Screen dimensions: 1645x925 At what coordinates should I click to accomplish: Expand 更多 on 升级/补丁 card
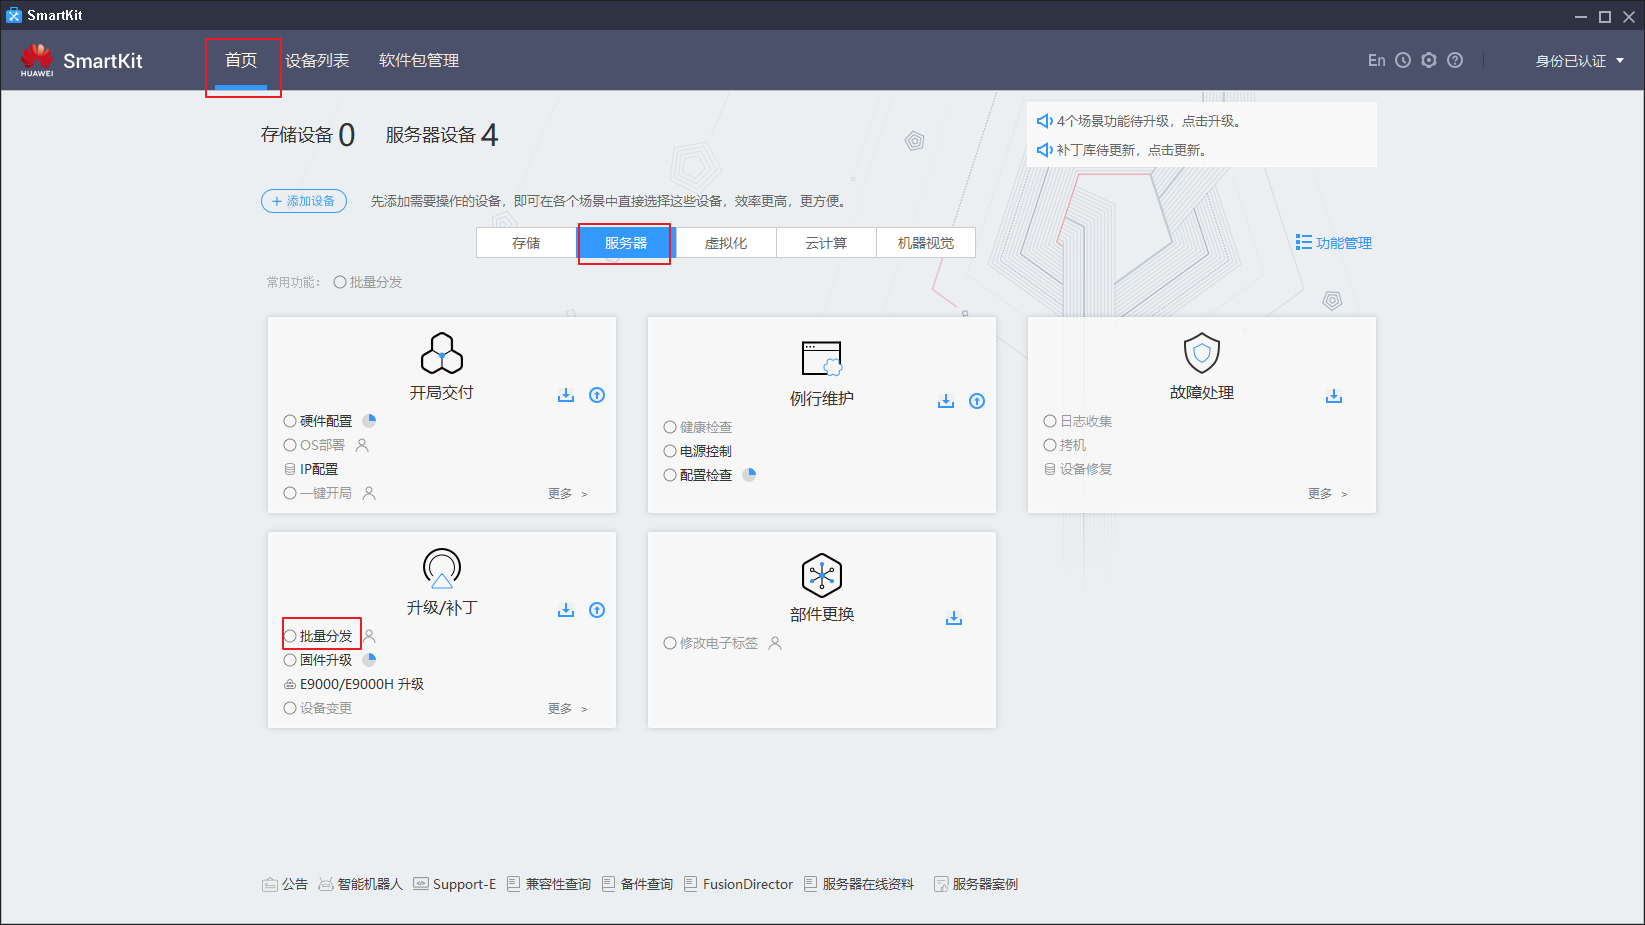click(568, 708)
